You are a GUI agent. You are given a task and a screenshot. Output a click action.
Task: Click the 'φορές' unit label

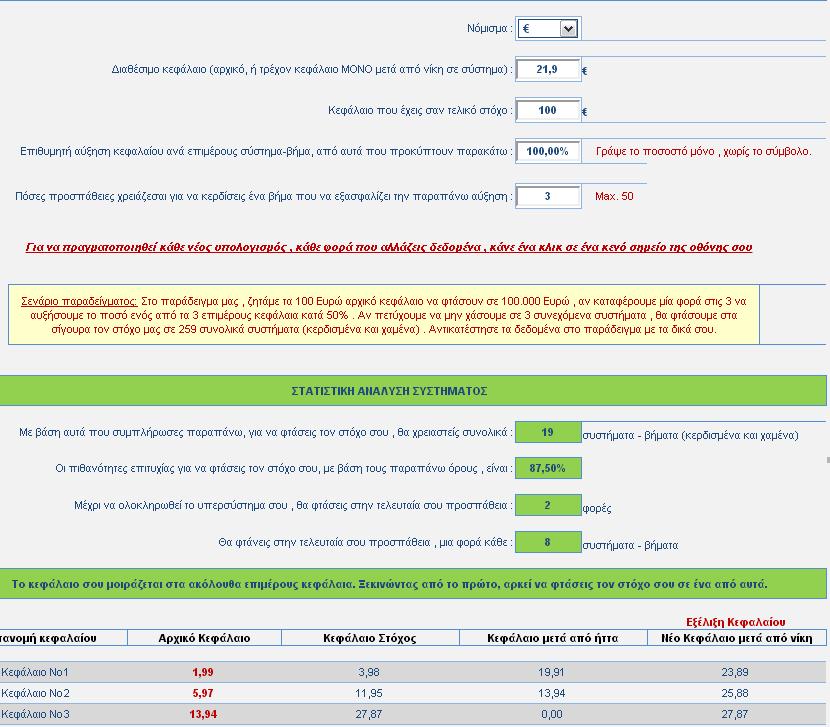point(597,509)
